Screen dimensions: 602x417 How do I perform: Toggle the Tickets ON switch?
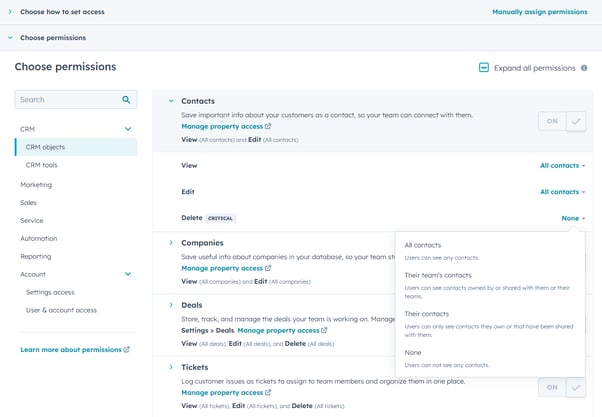point(551,387)
